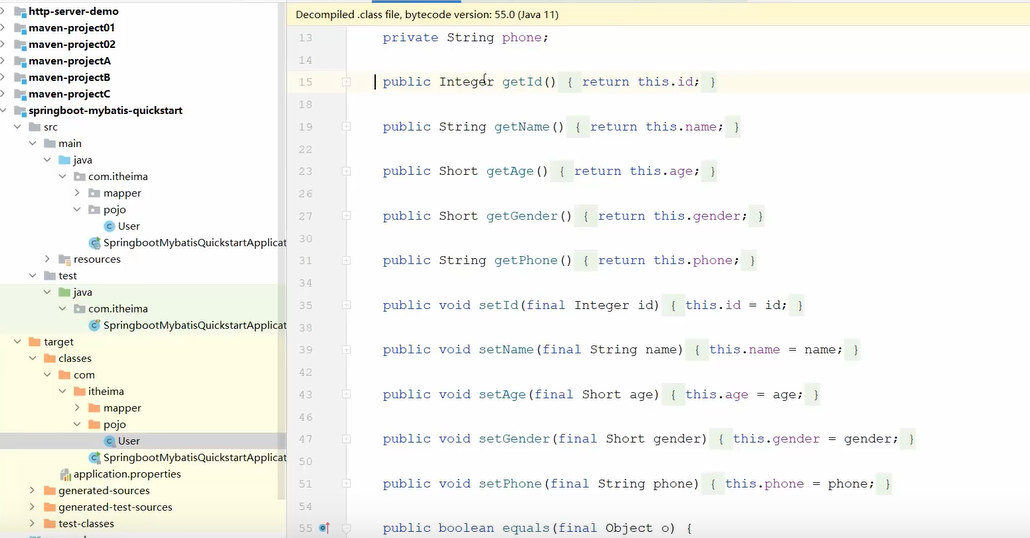Viewport: 1030px width, 538px height.
Task: Select the User class under target pojo
Action: point(129,441)
